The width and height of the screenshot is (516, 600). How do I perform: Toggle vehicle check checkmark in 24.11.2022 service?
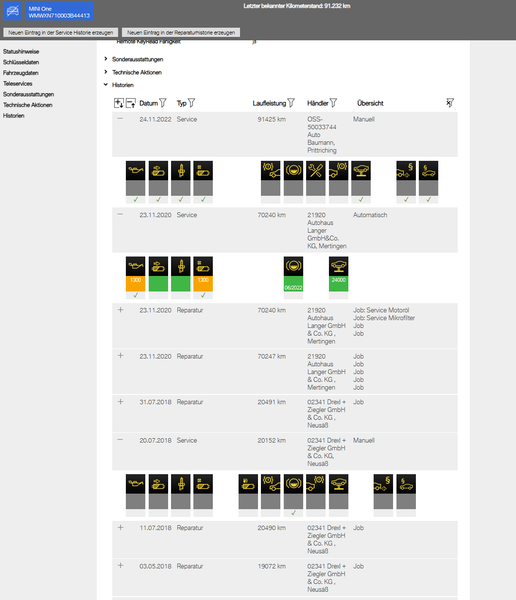(361, 199)
